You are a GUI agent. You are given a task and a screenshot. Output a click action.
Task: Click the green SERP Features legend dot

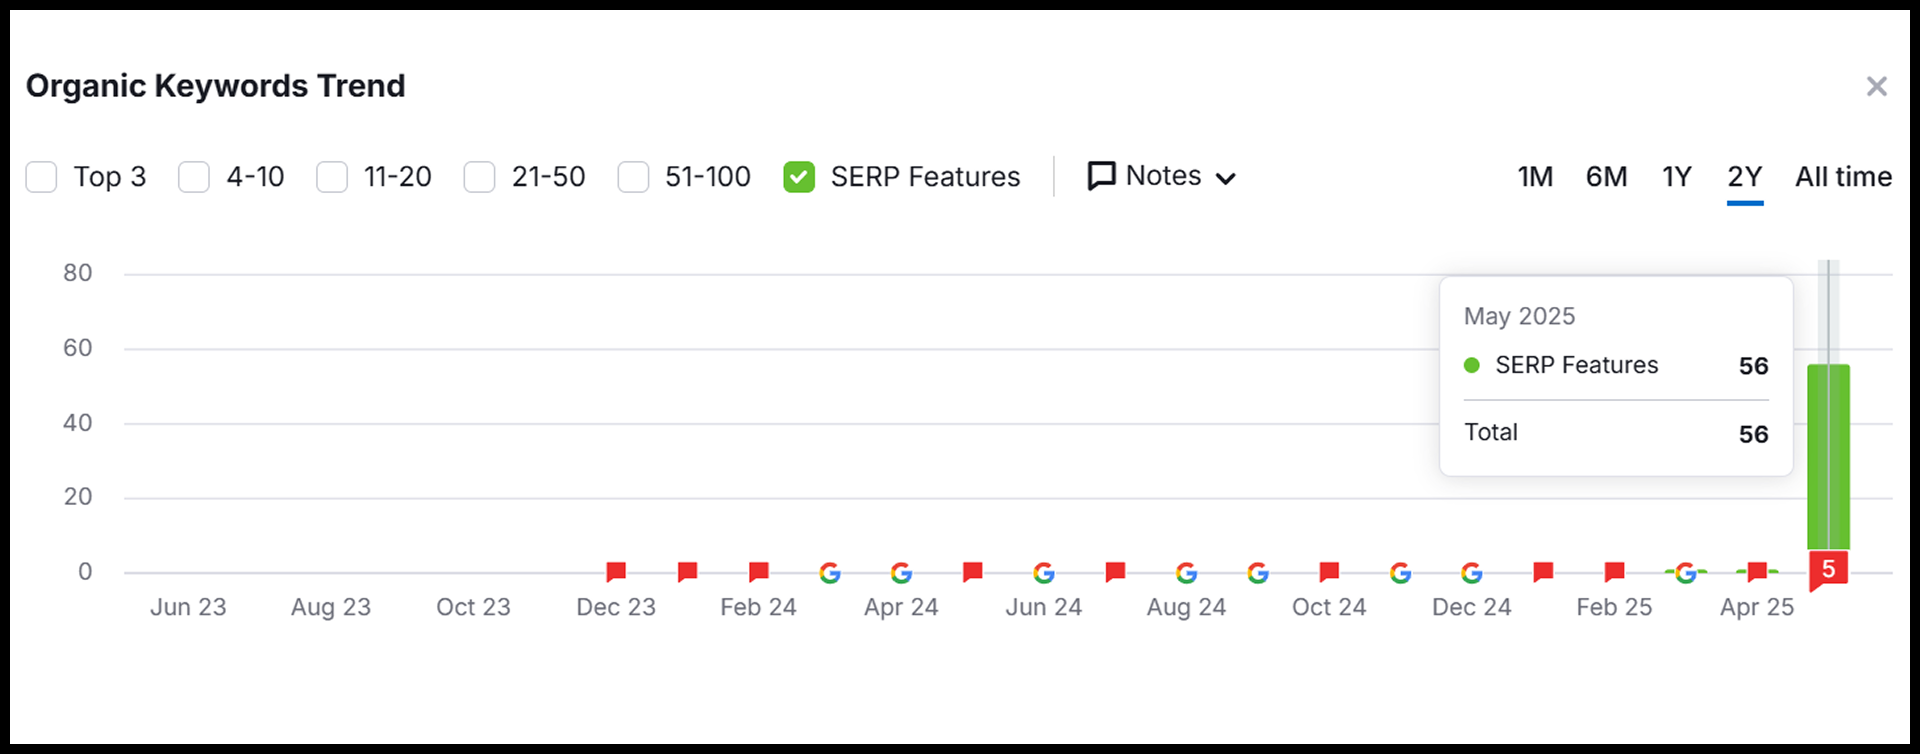(1472, 365)
